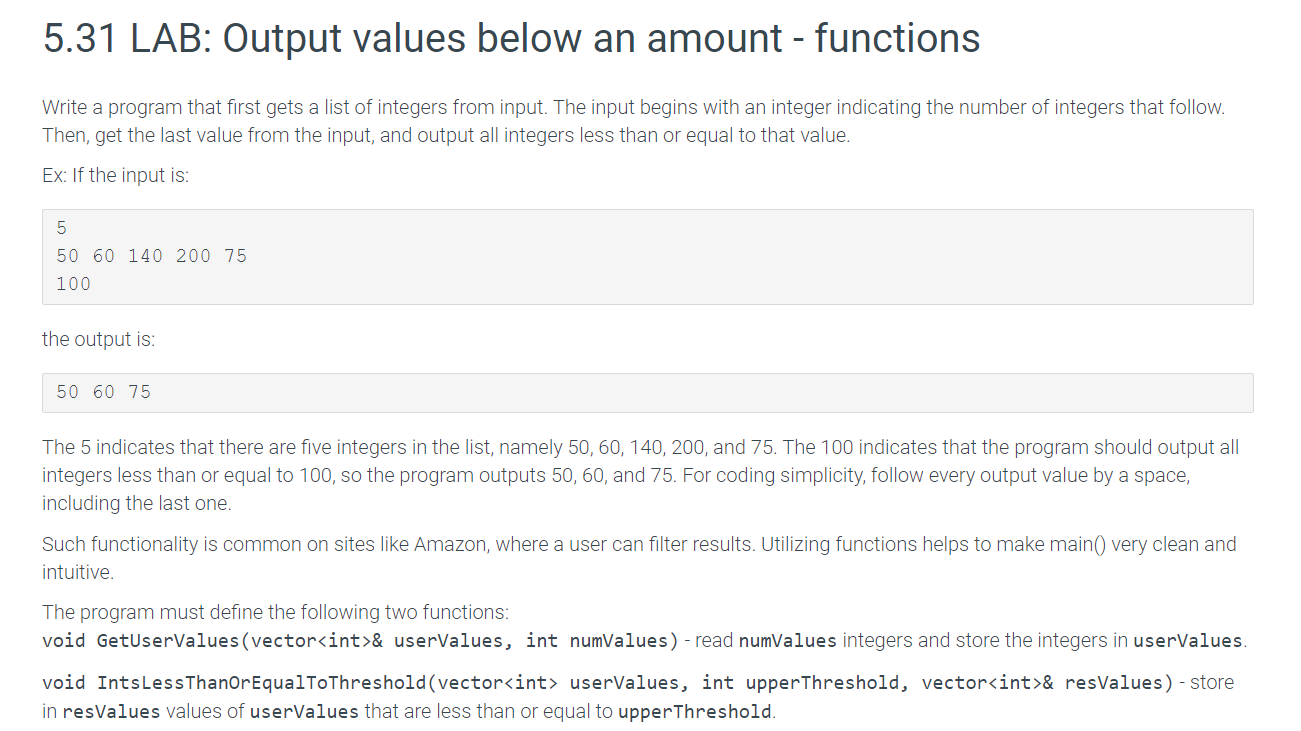Click "The program must define" sentence
1301x731 pixels.
[x=275, y=612]
